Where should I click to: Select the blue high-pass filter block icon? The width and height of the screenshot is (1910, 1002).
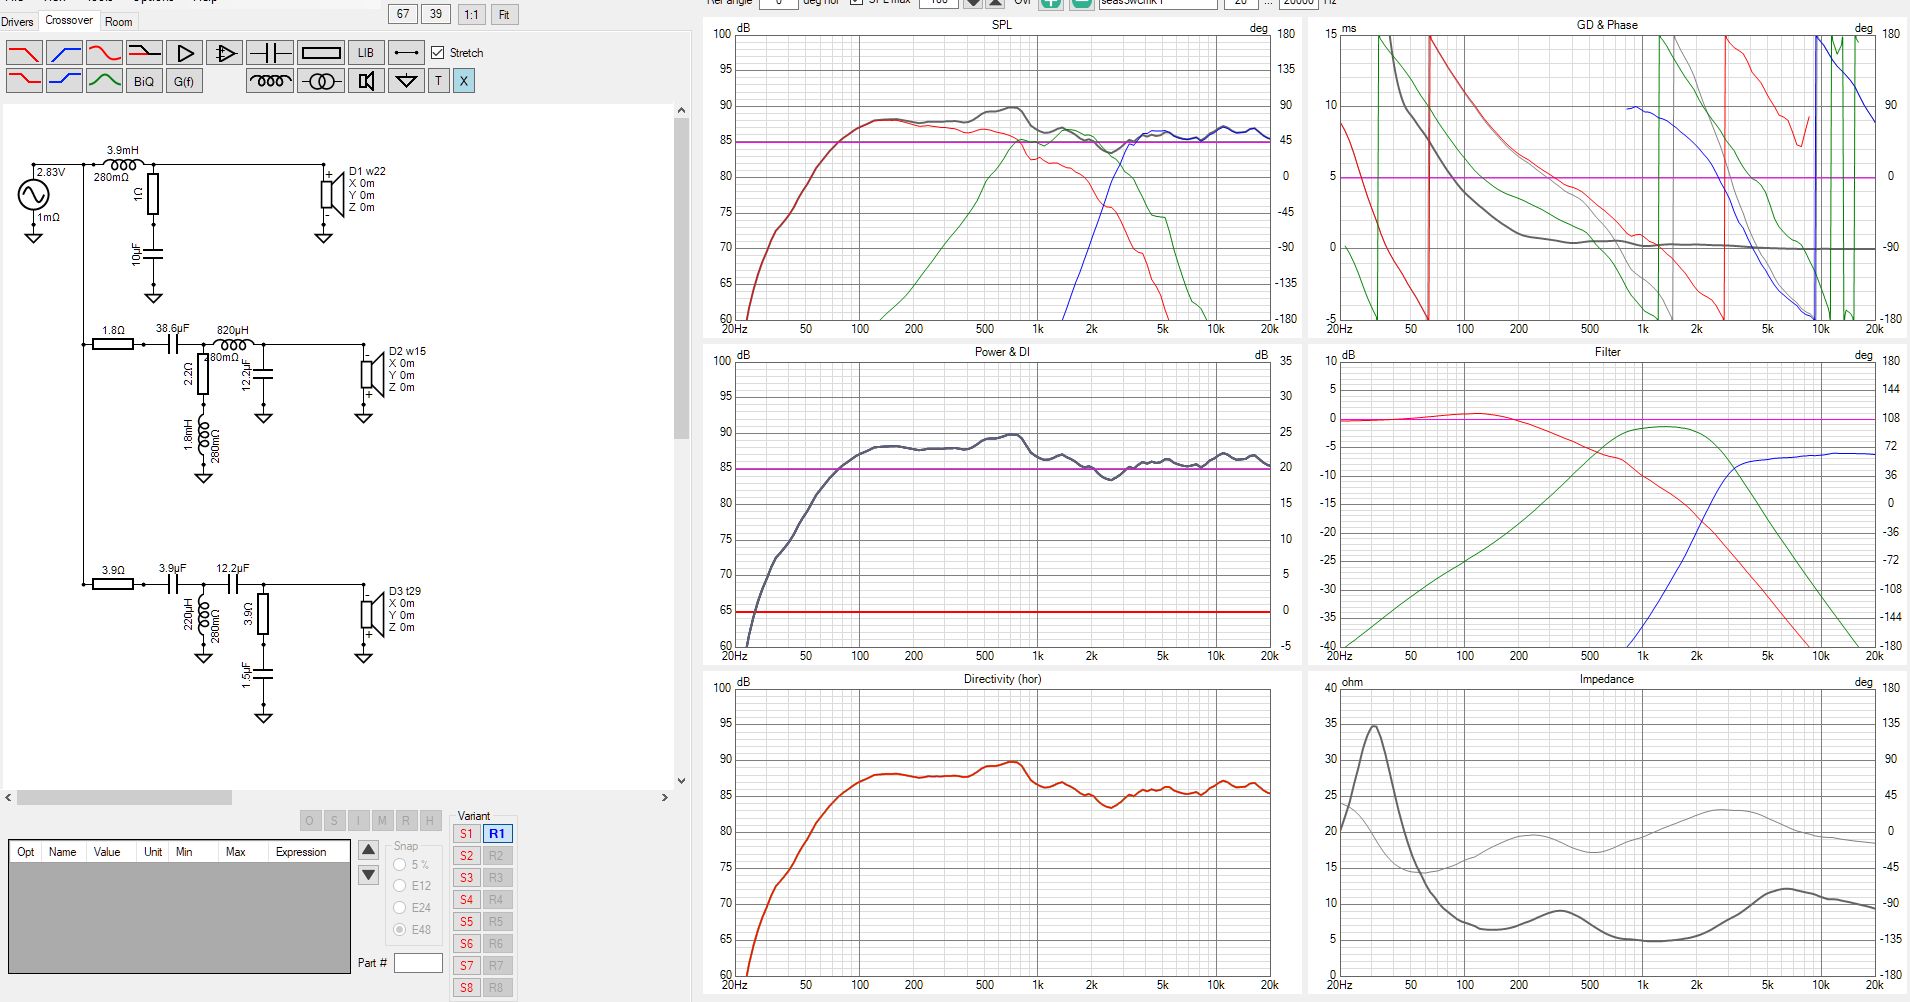(x=64, y=53)
